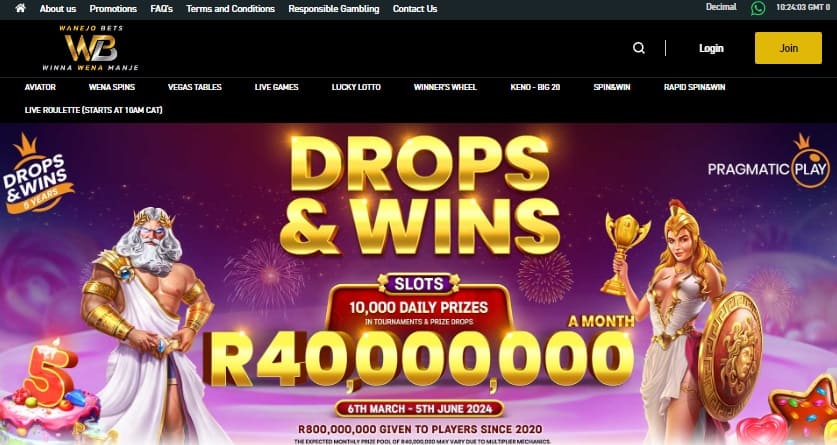The image size is (837, 445).
Task: Open Keno - Big 20 game
Action: (x=535, y=87)
